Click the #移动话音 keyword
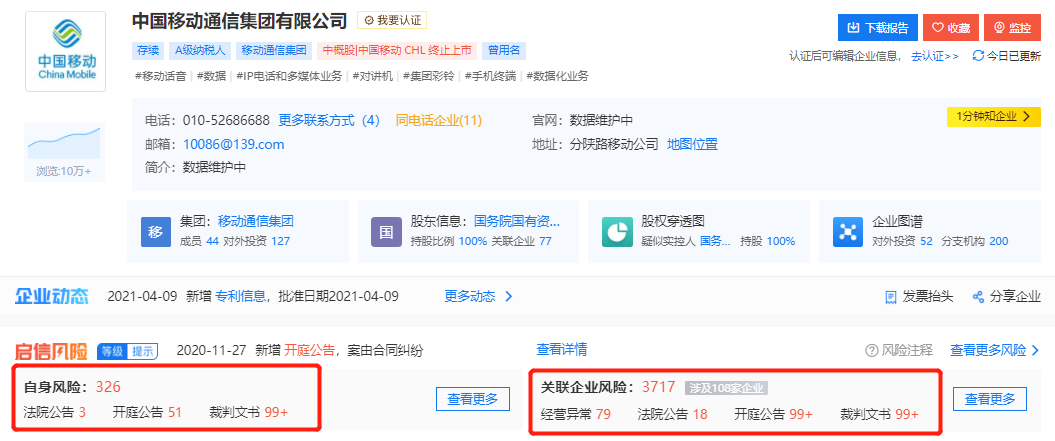Image resolution: width=1055 pixels, height=441 pixels. pyautogui.click(x=160, y=76)
